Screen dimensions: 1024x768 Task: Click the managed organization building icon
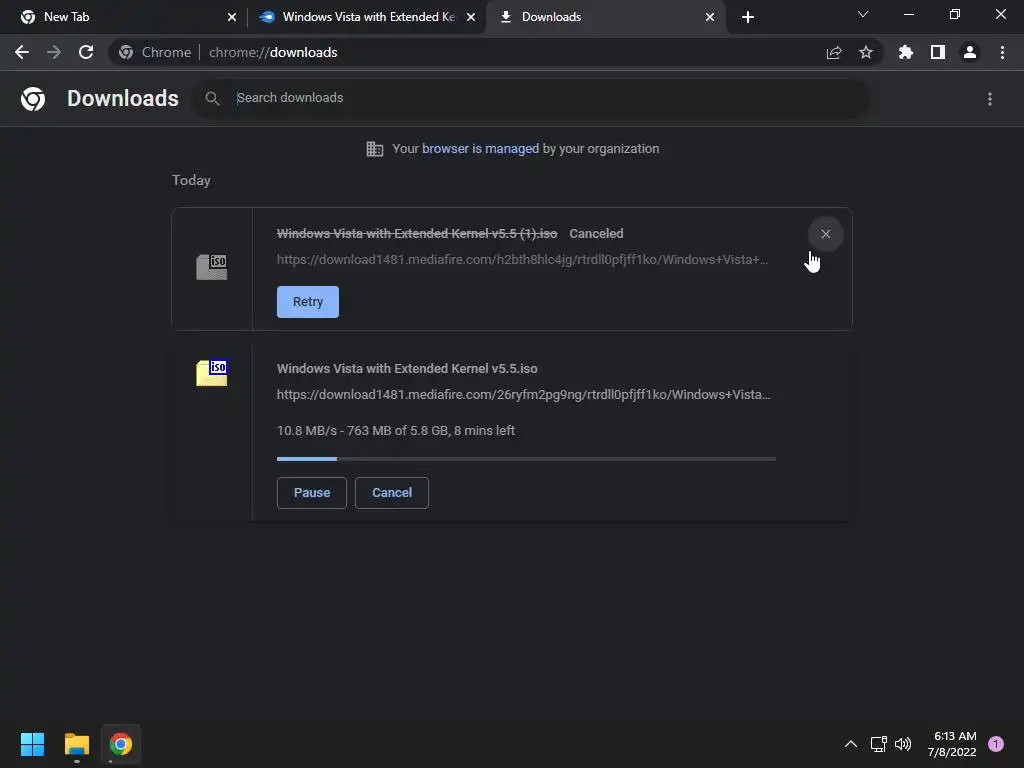pyautogui.click(x=375, y=149)
